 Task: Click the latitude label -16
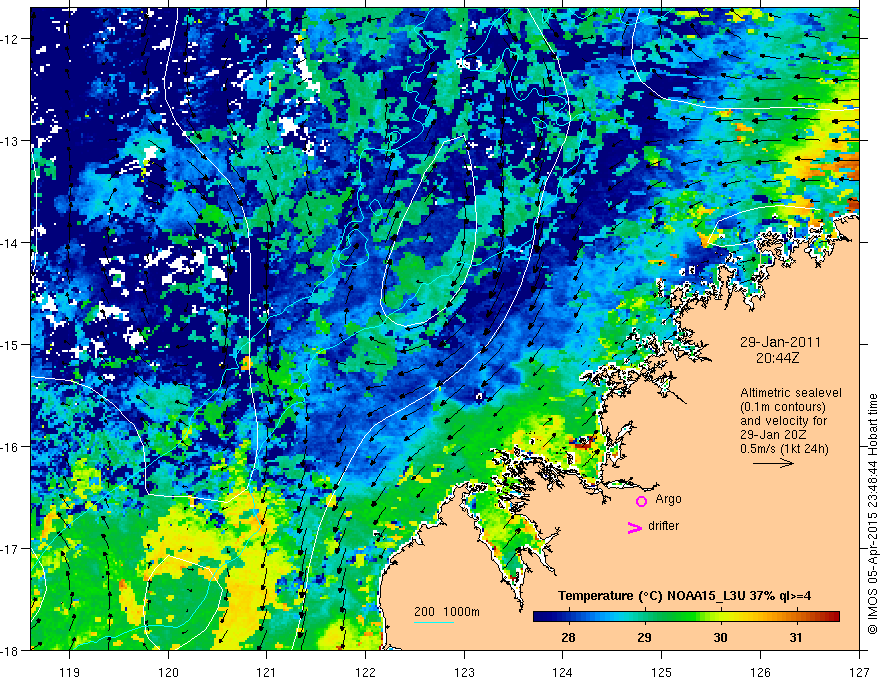[11, 447]
